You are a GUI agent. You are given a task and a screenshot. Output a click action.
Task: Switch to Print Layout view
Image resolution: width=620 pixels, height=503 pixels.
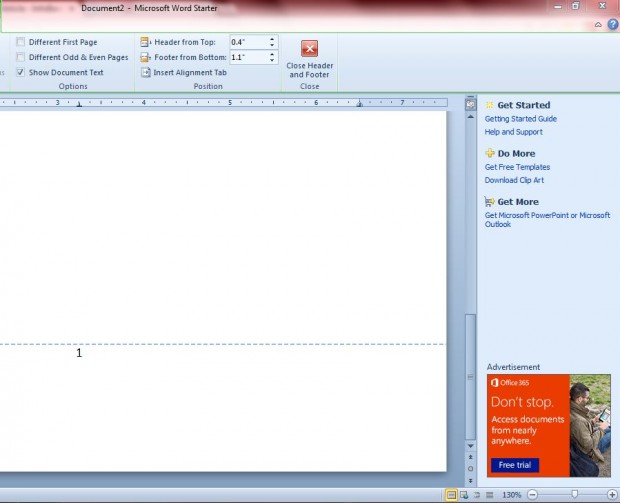click(x=451, y=495)
